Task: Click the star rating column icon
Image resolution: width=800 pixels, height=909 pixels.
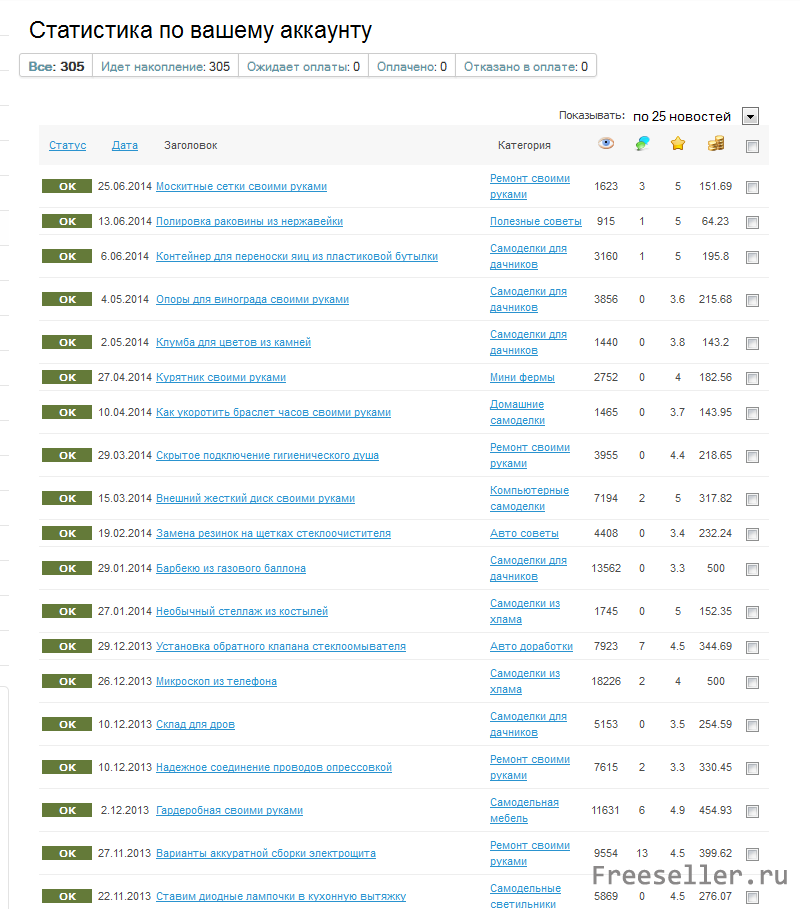Action: 678,144
